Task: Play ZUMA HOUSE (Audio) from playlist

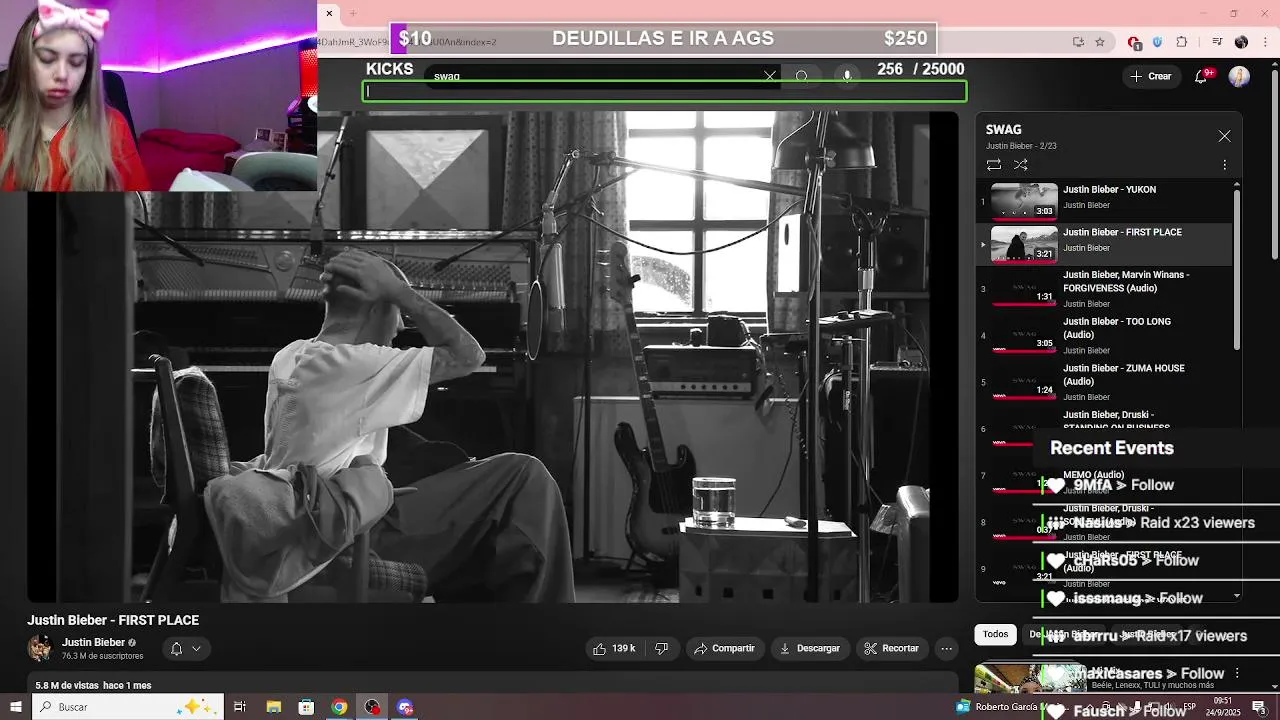Action: (1104, 382)
